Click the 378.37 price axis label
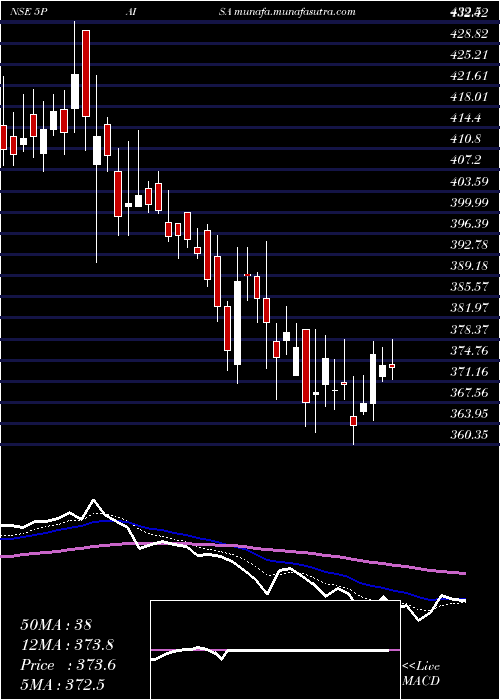Image resolution: width=500 pixels, height=700 pixels. tap(468, 329)
